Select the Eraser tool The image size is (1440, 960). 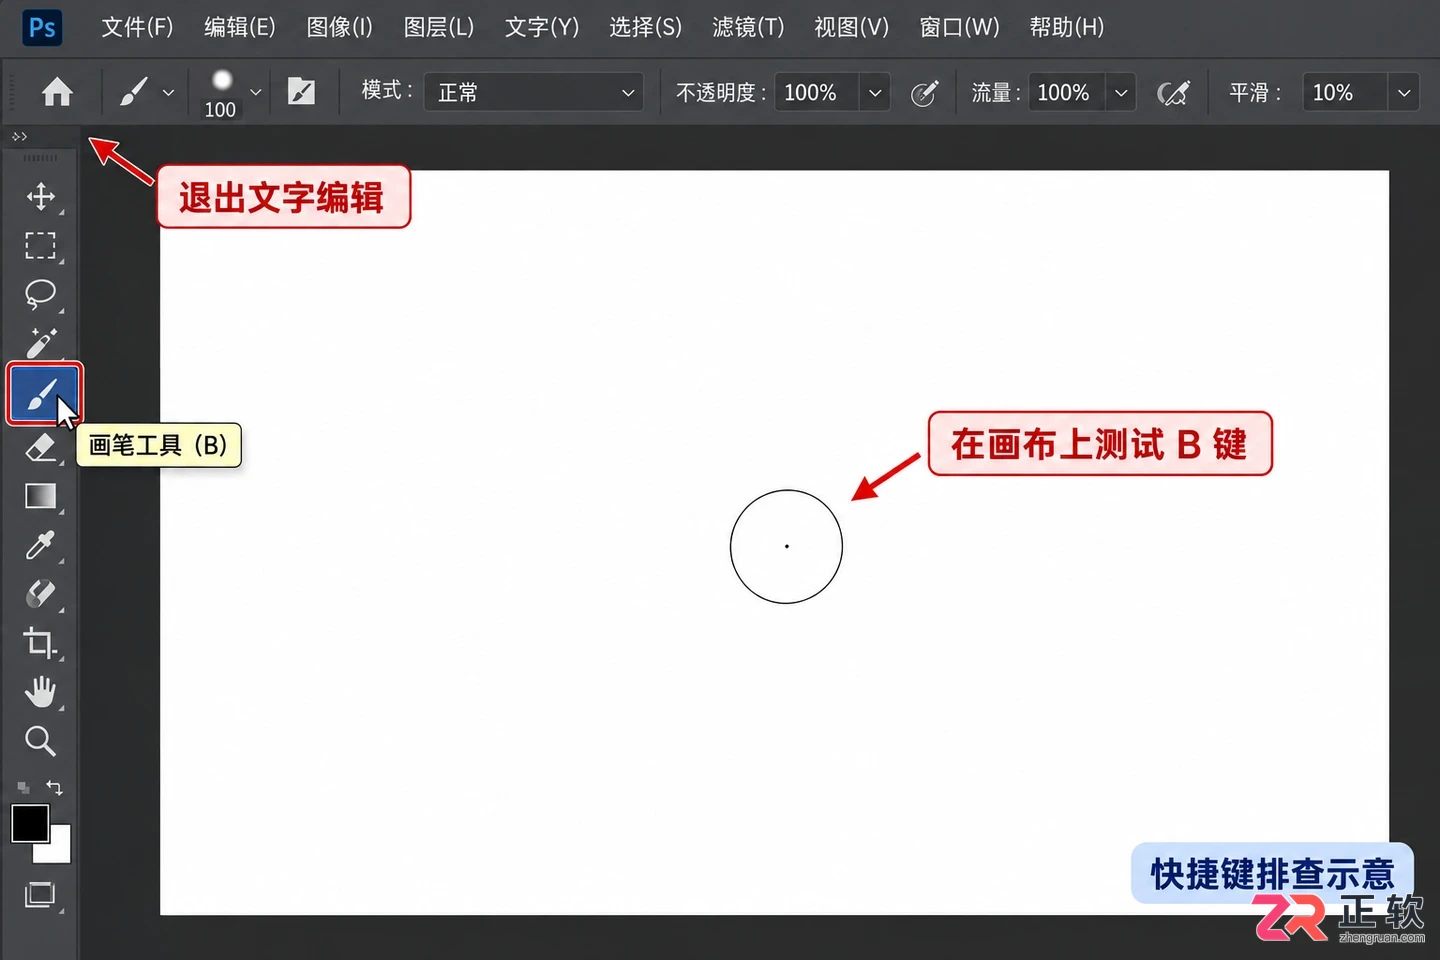pyautogui.click(x=40, y=446)
